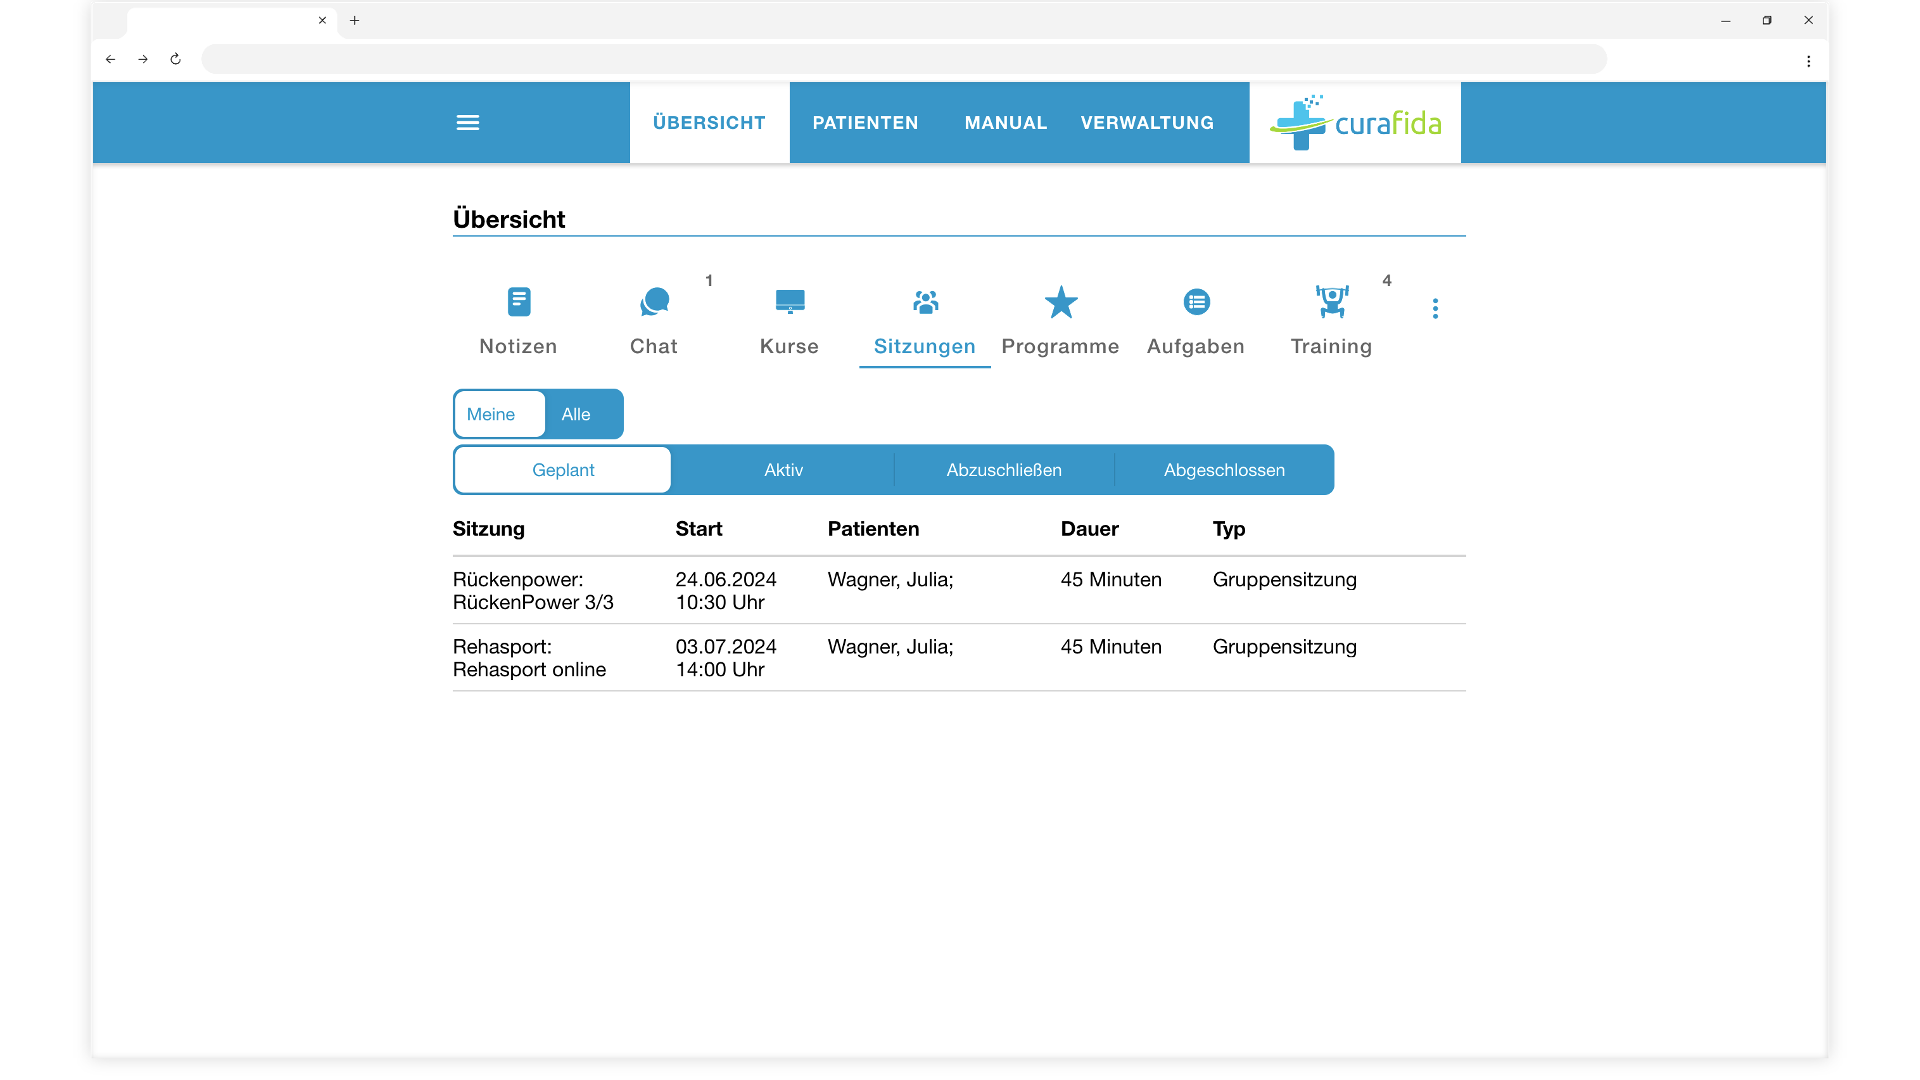Click the Sitzung column header
Screen dimensions: 1920x1080
[488, 529]
